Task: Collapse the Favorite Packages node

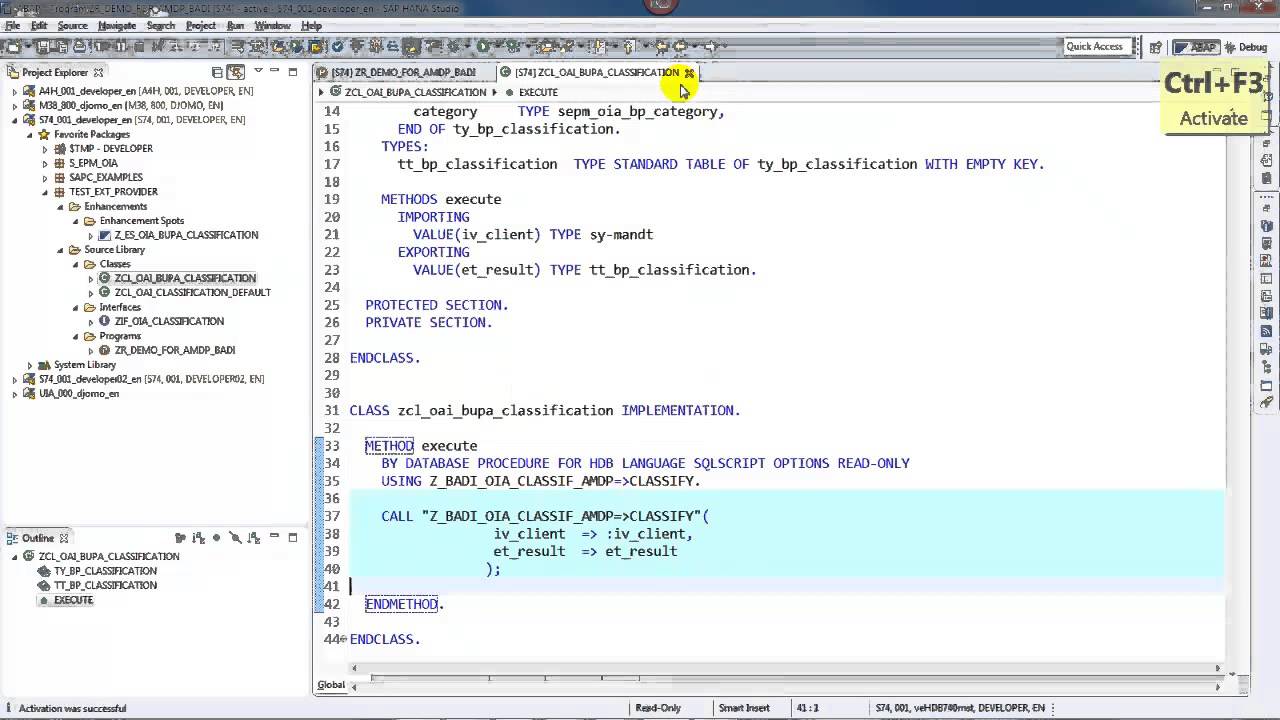Action: tap(29, 134)
